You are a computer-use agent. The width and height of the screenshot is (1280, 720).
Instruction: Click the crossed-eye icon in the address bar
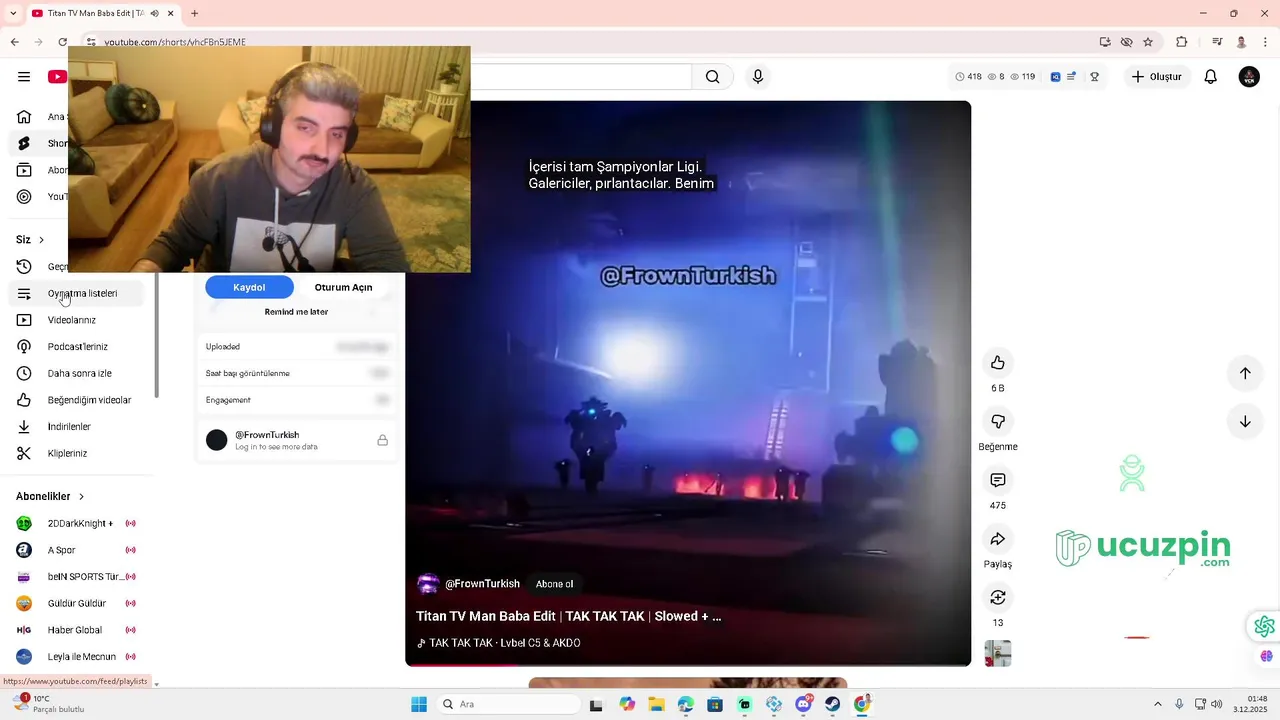[x=1126, y=42]
